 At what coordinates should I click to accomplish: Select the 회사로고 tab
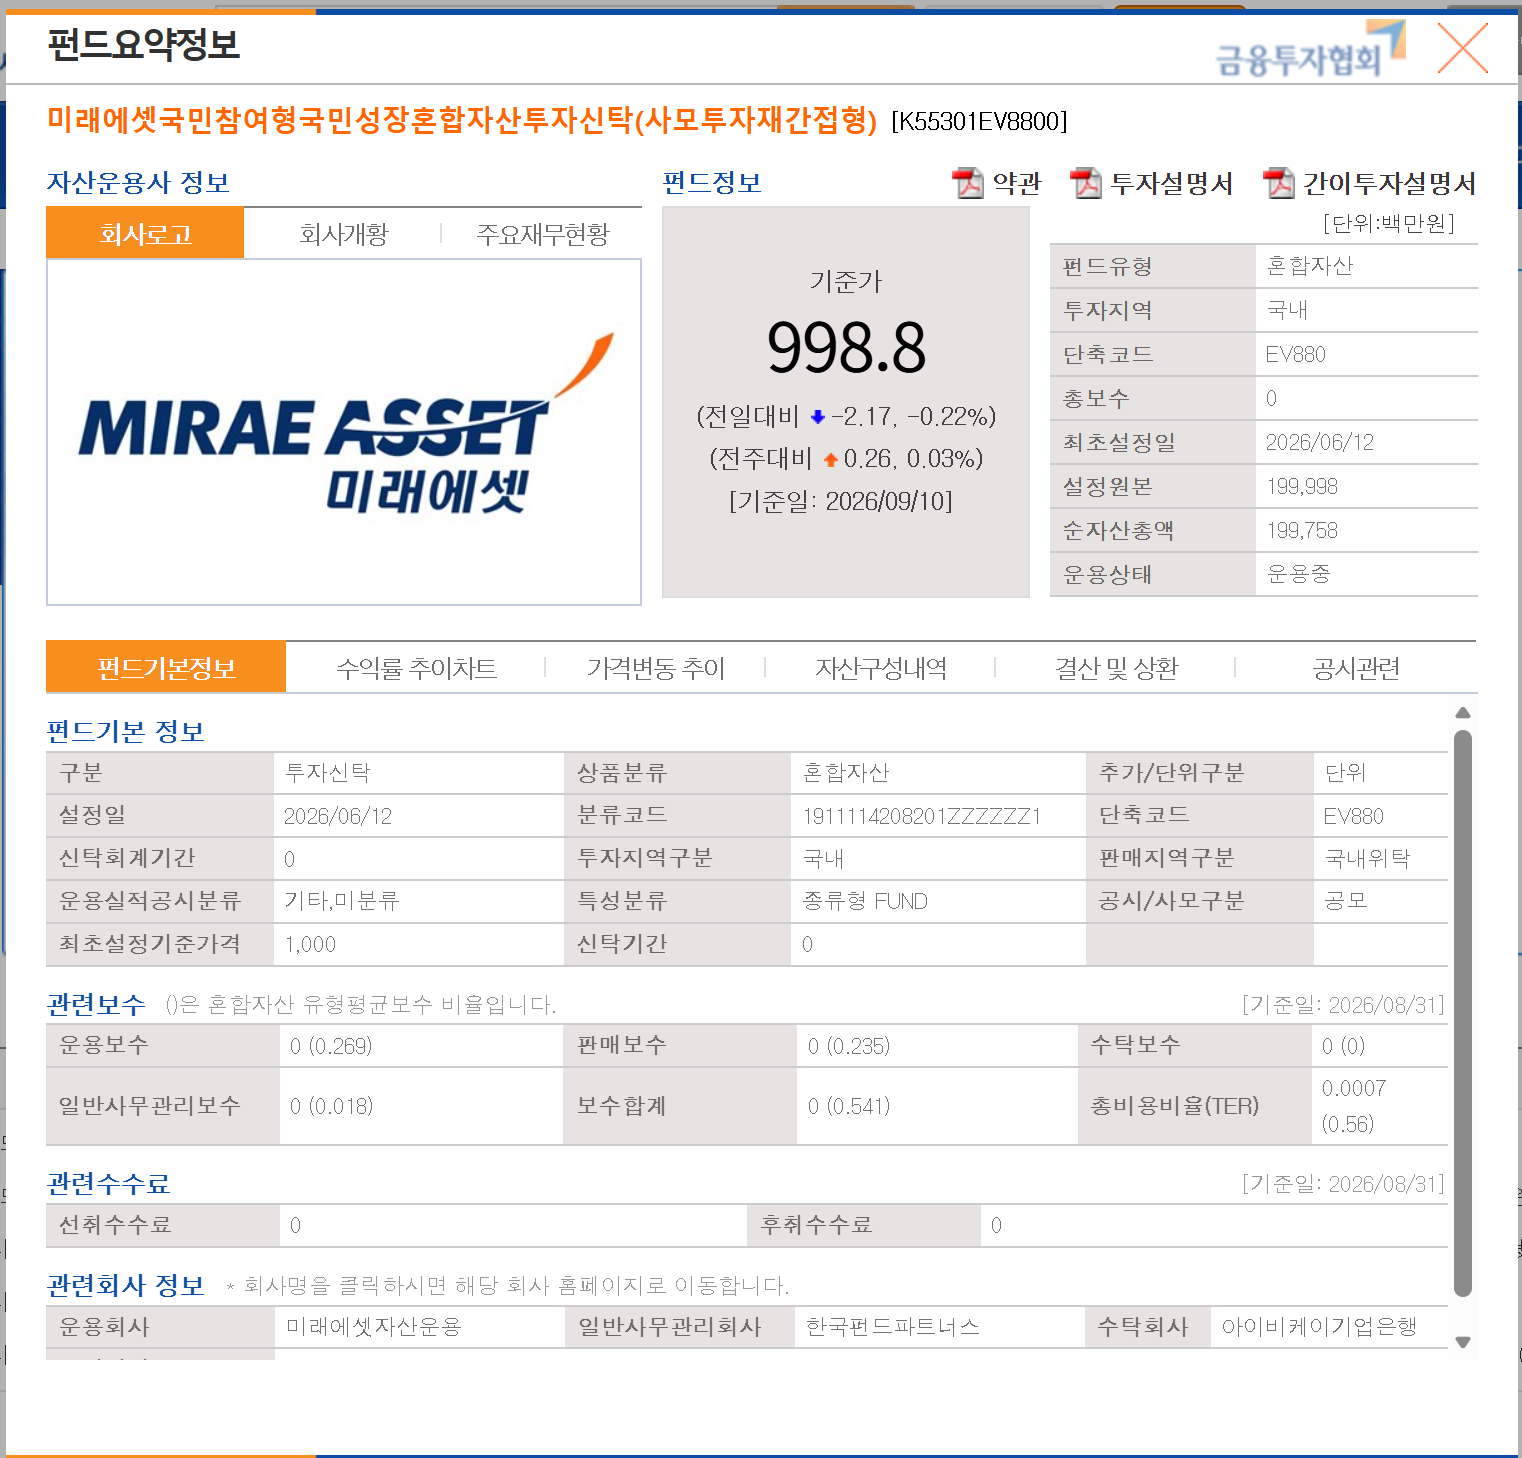(145, 234)
